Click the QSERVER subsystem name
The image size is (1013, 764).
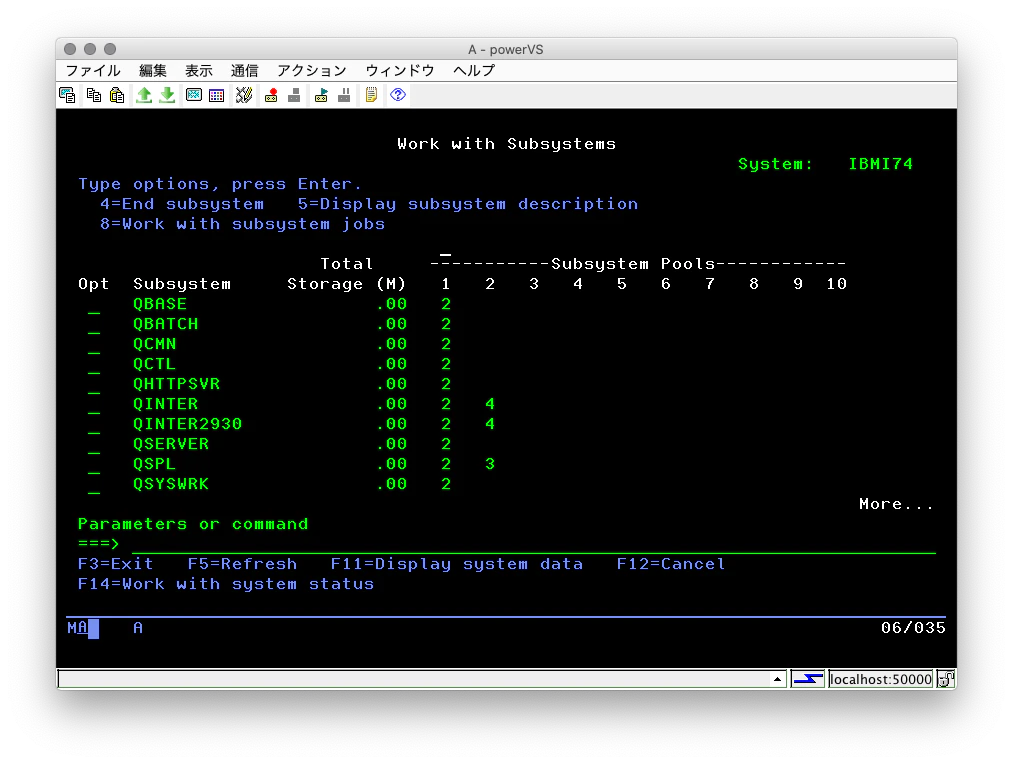click(x=171, y=444)
